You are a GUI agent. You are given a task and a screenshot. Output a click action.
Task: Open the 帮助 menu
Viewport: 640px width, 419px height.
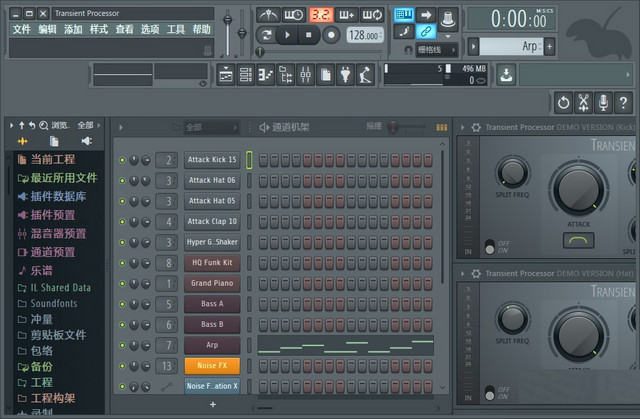tap(201, 29)
